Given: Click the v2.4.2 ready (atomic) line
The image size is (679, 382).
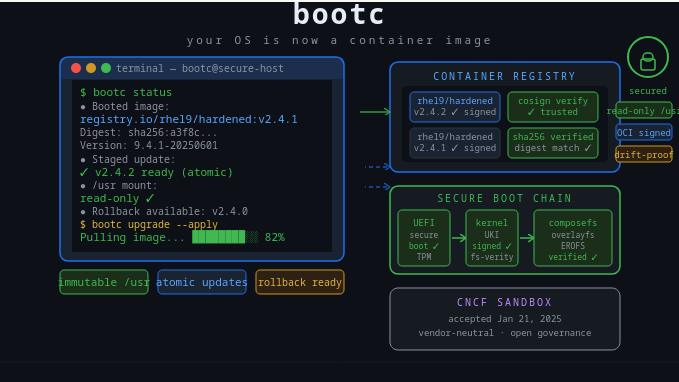Looking at the screenshot, I should click(156, 172).
